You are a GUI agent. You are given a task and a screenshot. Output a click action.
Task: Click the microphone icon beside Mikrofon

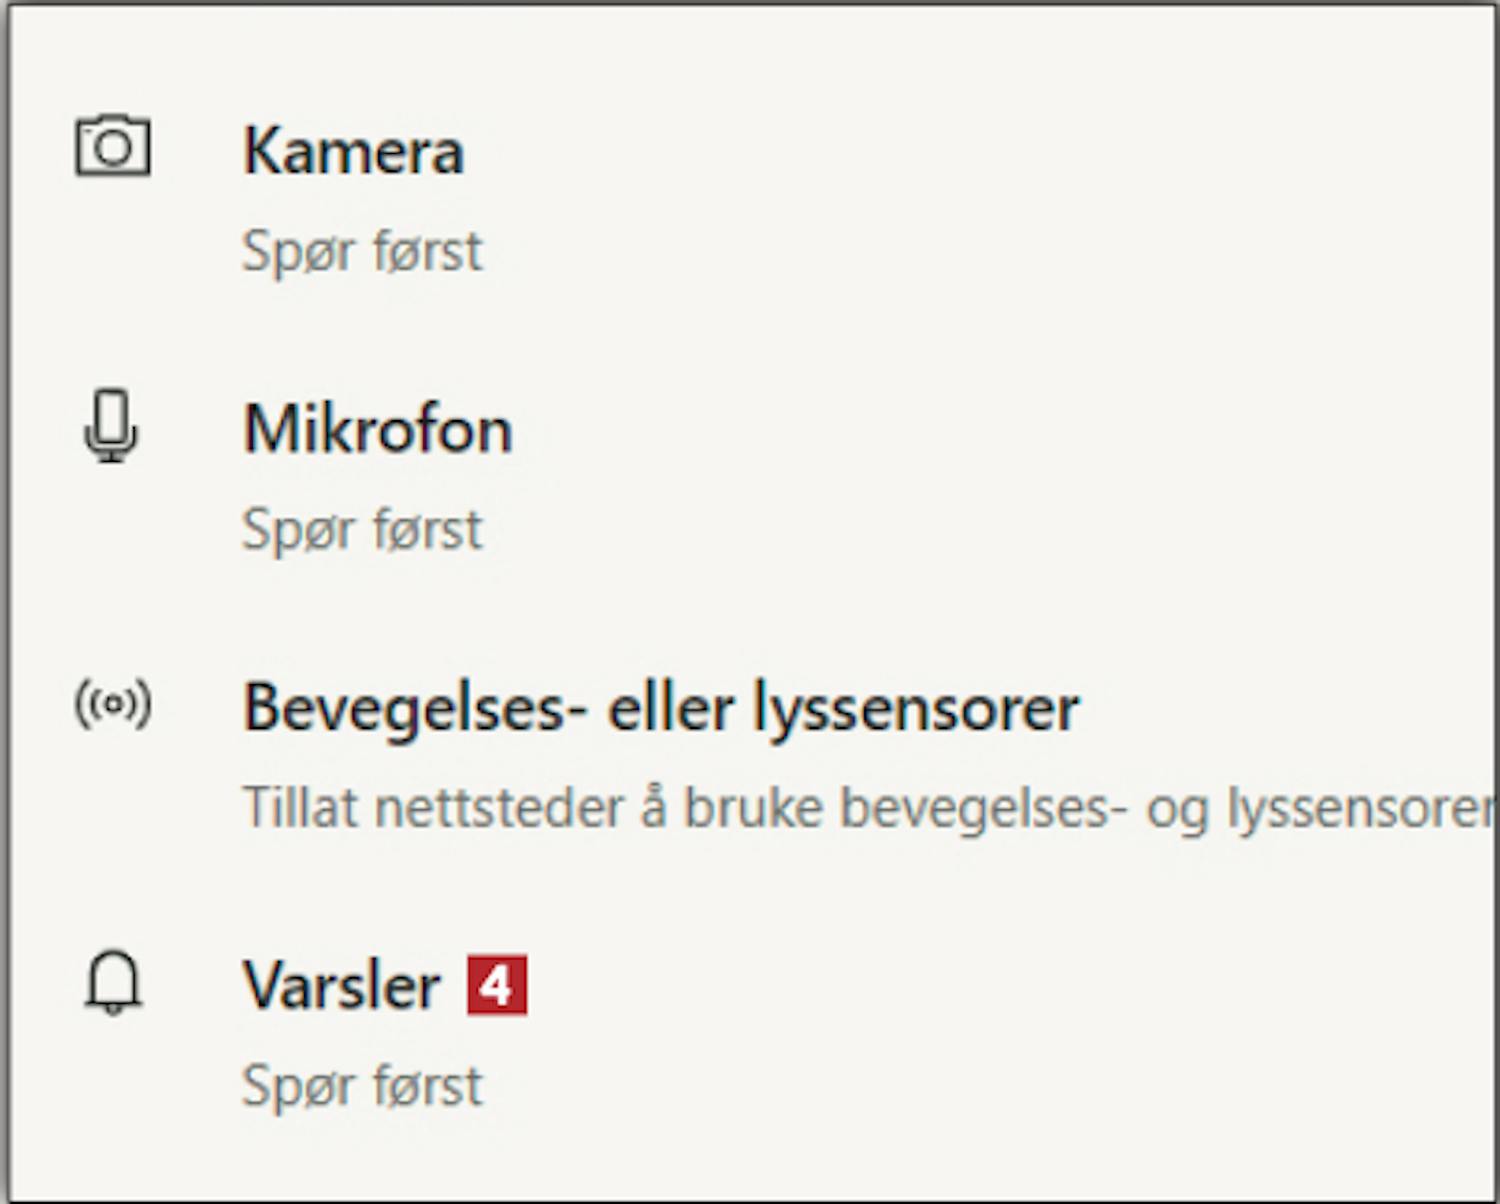(111, 426)
